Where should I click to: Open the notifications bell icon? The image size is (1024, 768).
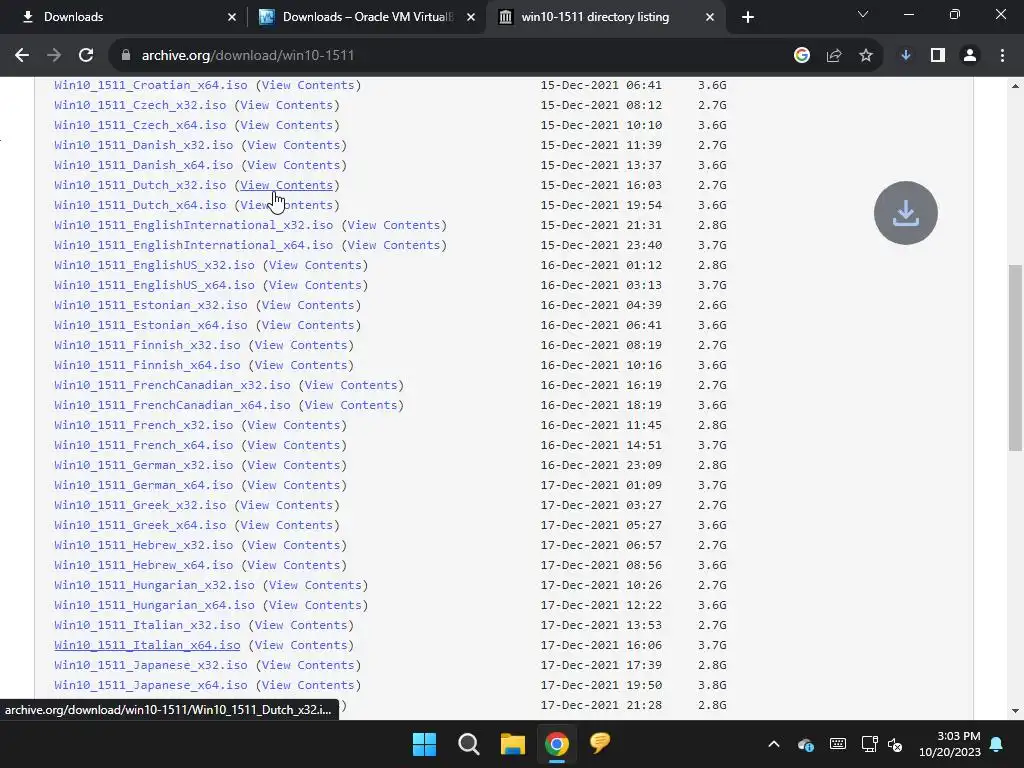[x=997, y=744]
